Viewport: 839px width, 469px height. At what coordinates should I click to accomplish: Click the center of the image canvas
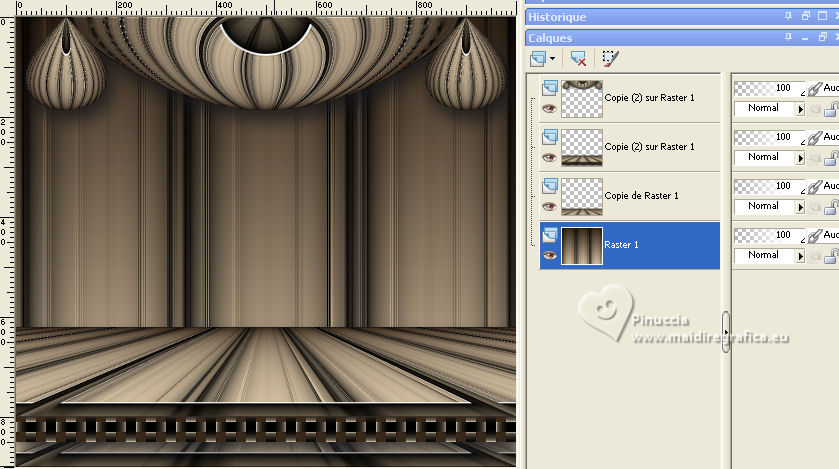(266, 242)
